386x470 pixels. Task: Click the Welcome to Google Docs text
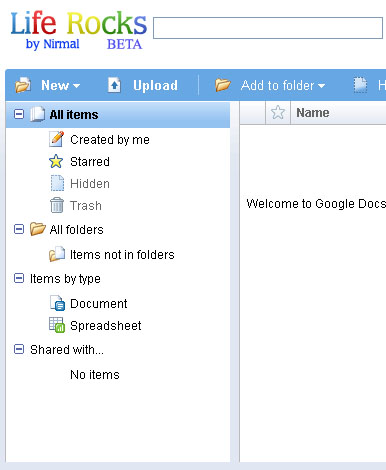316,204
